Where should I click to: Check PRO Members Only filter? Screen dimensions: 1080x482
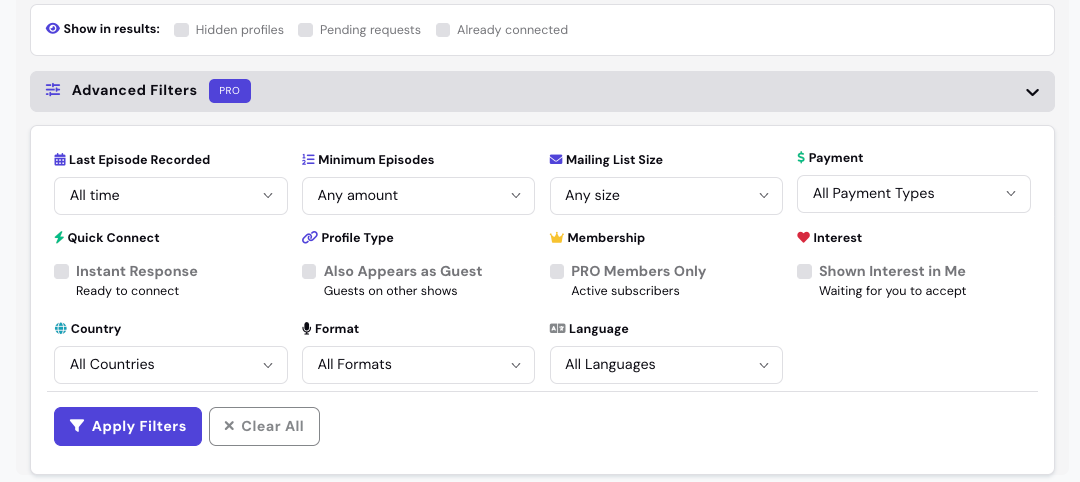[x=557, y=271]
